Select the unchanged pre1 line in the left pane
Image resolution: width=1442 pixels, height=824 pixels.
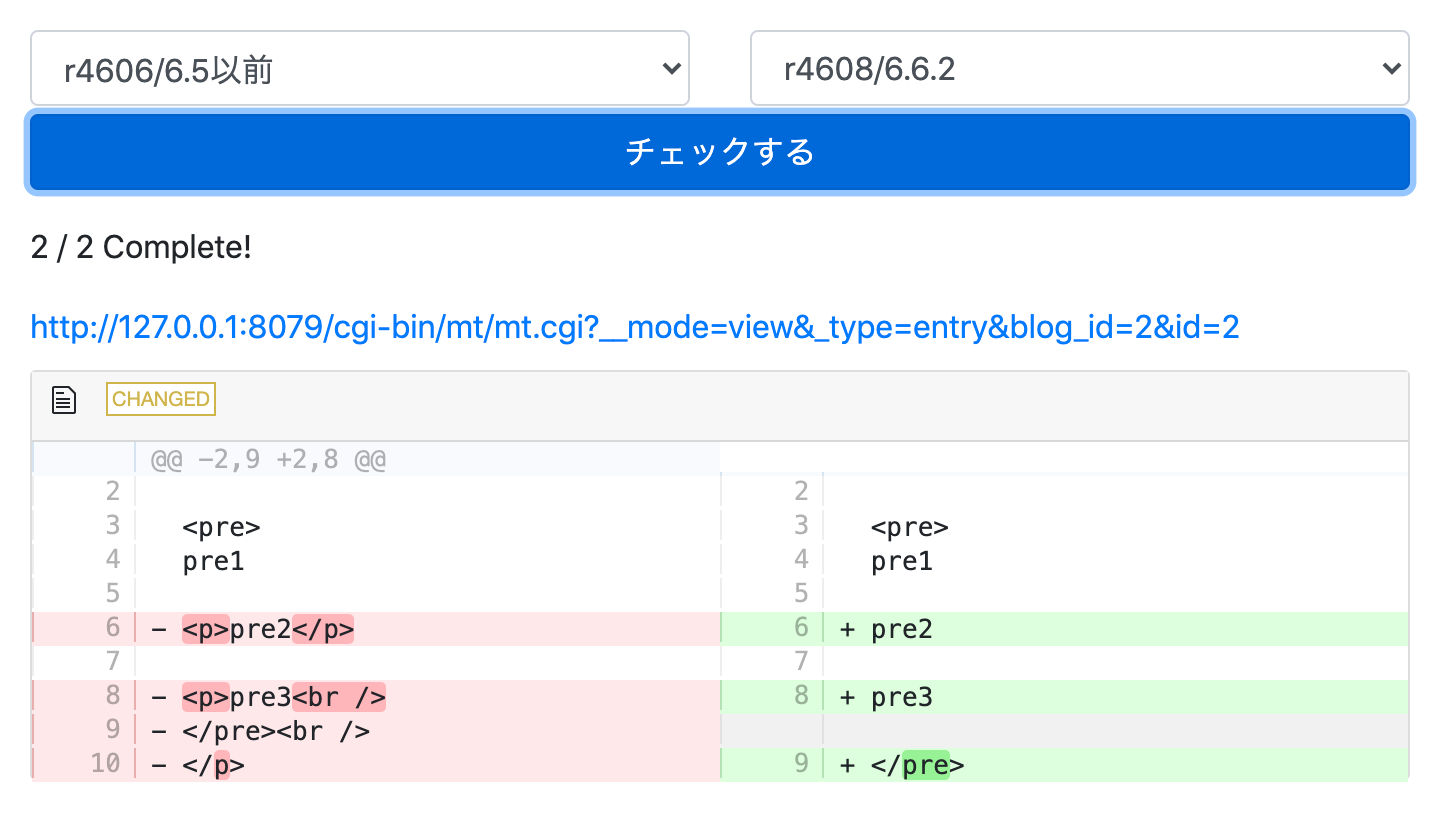[212, 560]
